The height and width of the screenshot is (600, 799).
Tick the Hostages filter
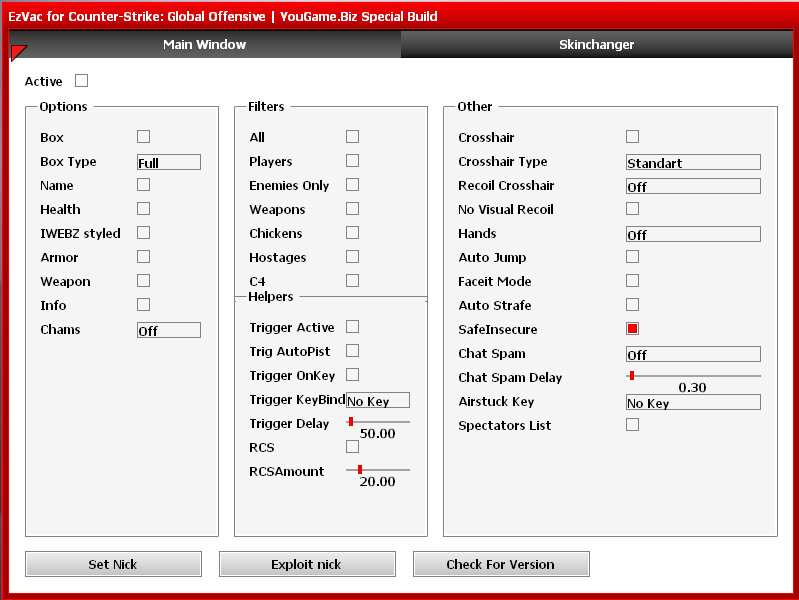(x=353, y=256)
